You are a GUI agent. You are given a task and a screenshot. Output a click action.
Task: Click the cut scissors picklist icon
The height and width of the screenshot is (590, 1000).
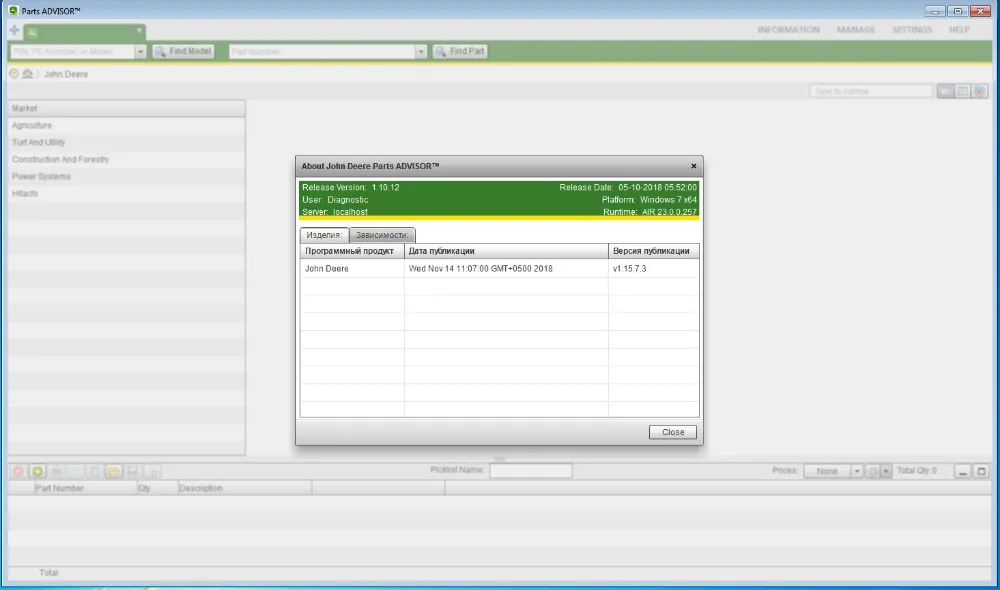(x=57, y=471)
